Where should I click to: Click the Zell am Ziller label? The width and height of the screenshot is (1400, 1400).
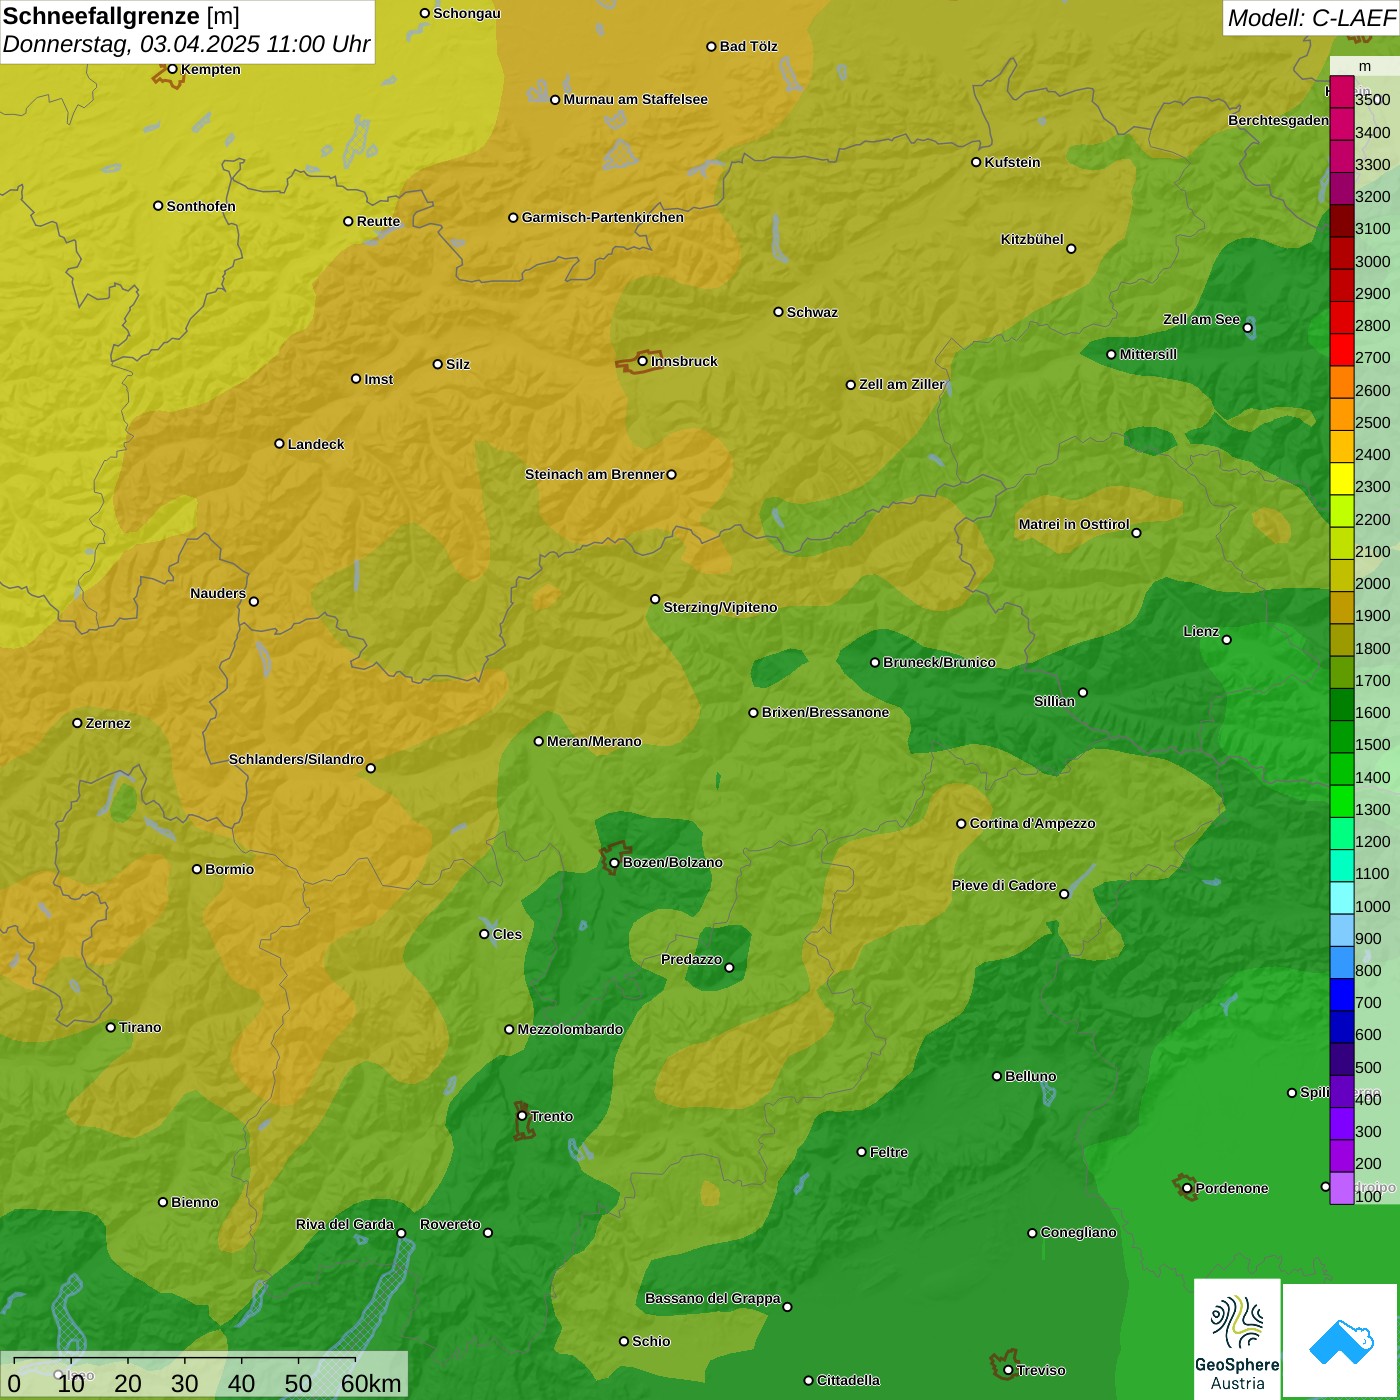pos(902,384)
